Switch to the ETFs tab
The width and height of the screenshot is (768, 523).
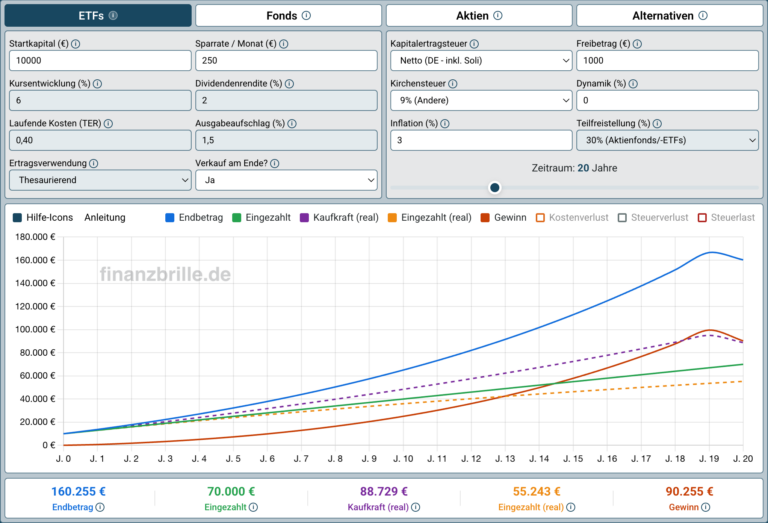(98, 16)
